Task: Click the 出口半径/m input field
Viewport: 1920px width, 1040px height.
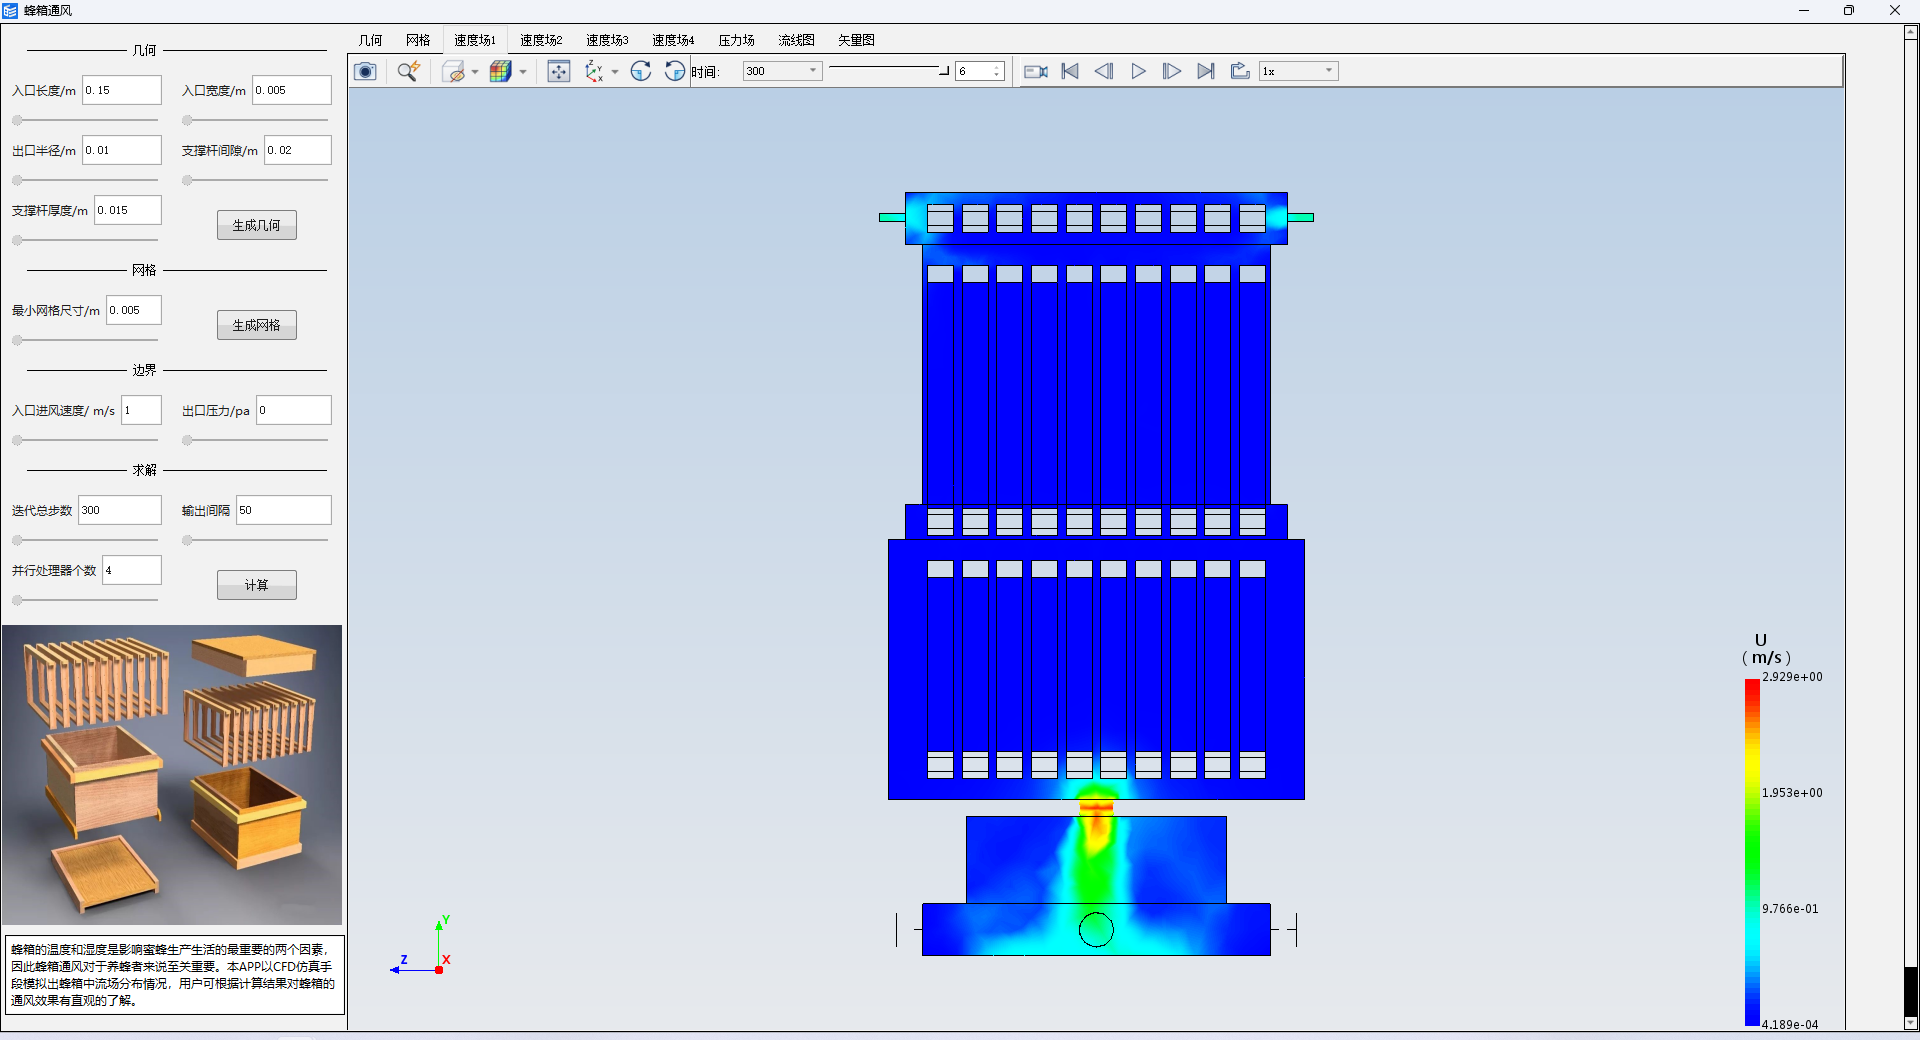Action: (x=121, y=150)
